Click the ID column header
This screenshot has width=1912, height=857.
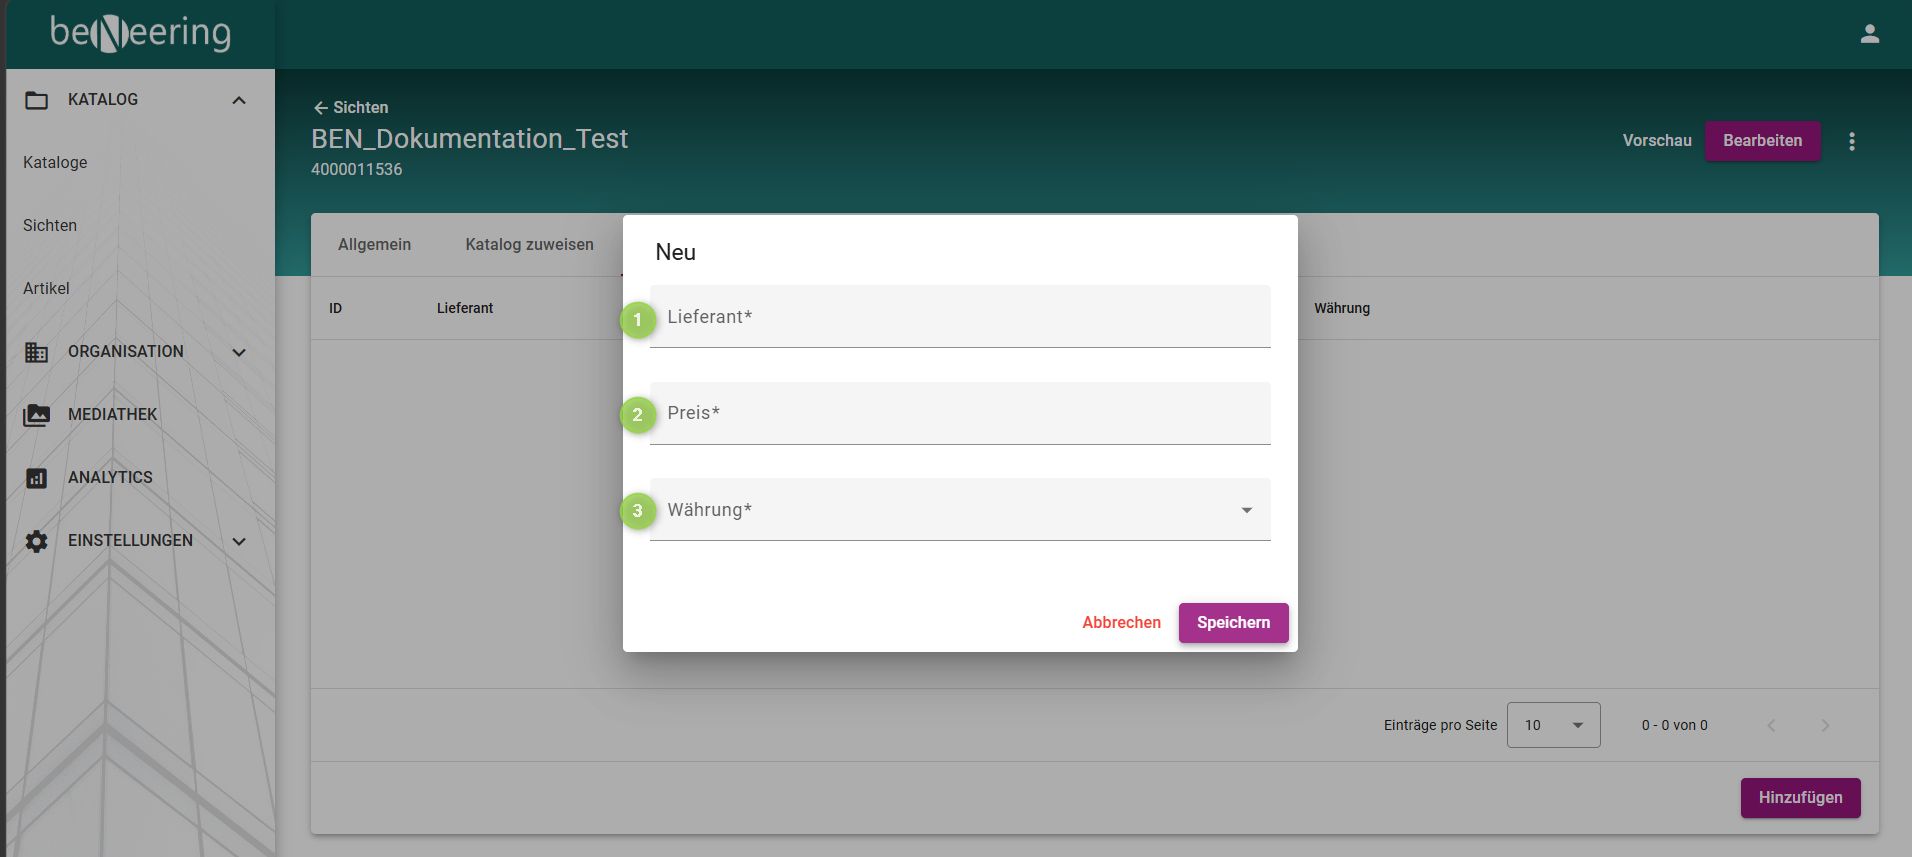coord(336,309)
